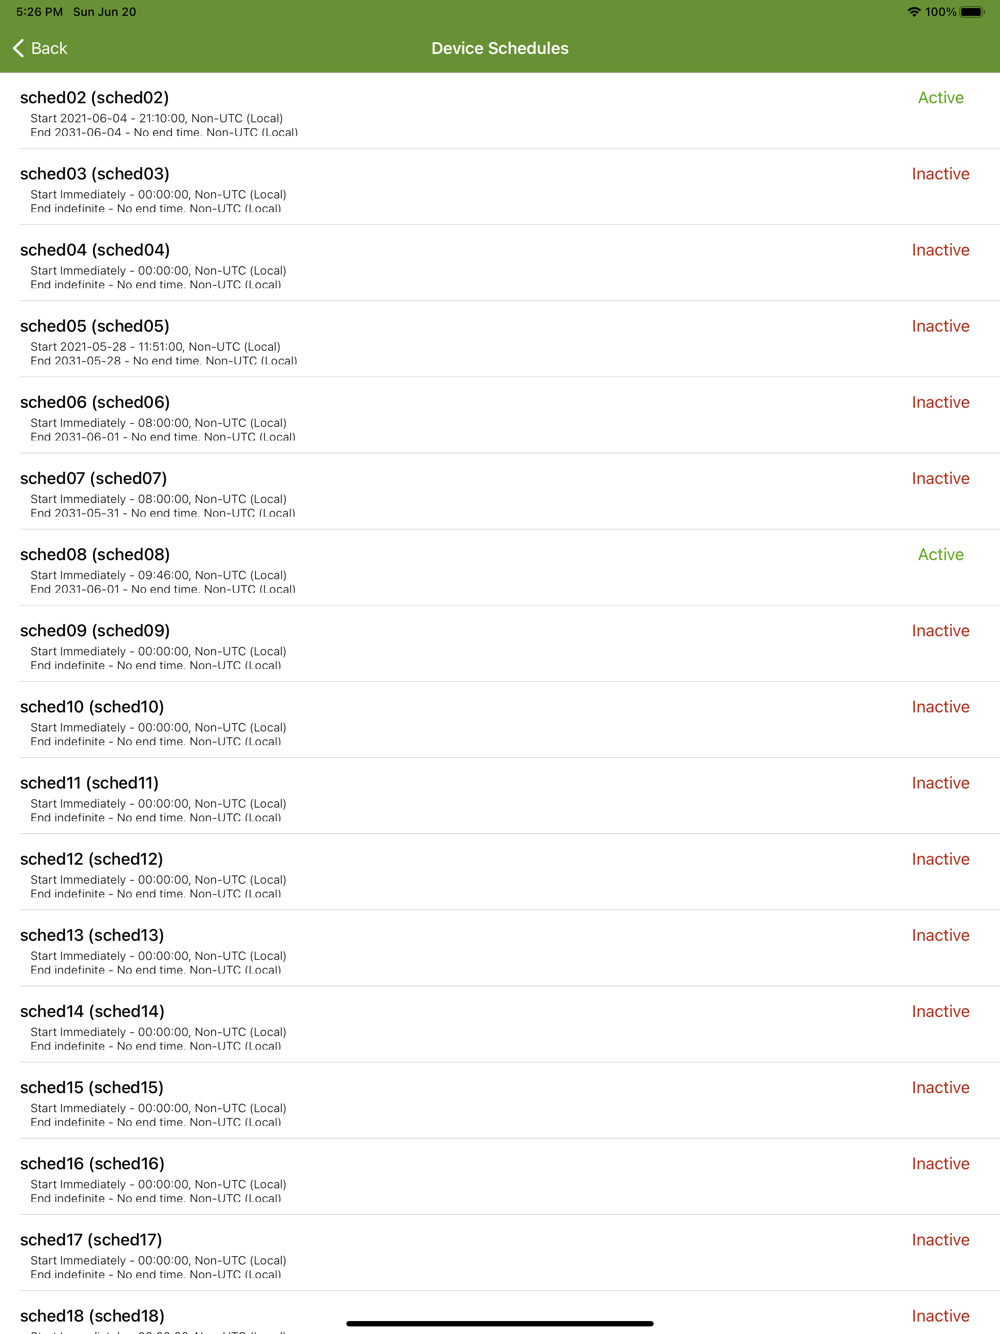The width and height of the screenshot is (1000, 1334).
Task: Select the Inactive label for sched09
Action: 941,631
